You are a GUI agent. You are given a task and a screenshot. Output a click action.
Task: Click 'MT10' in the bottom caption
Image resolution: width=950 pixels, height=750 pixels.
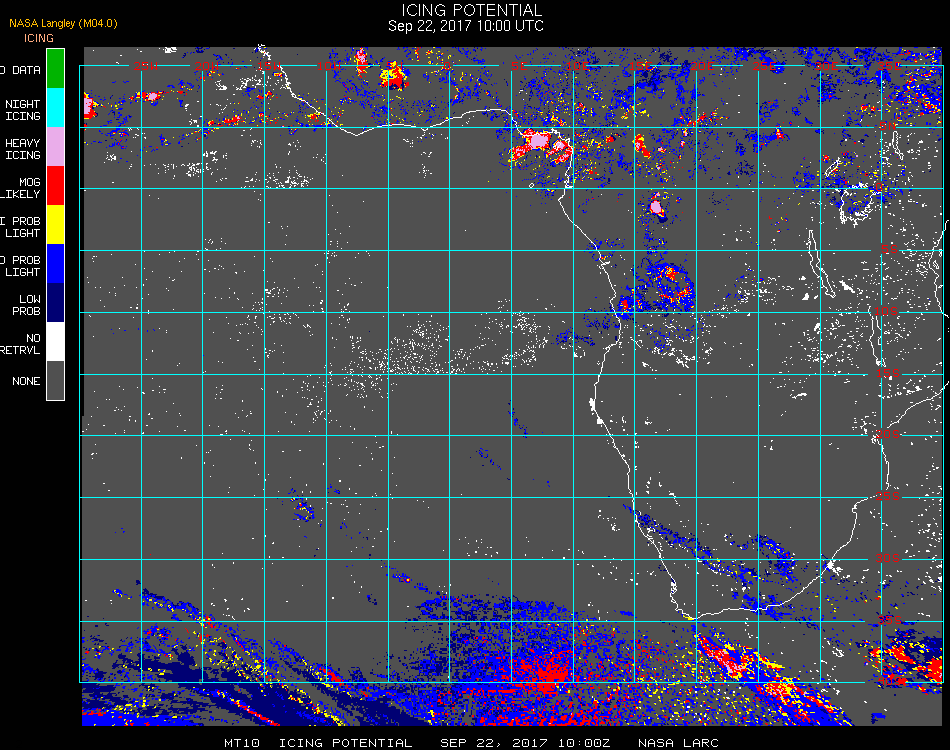click(242, 743)
